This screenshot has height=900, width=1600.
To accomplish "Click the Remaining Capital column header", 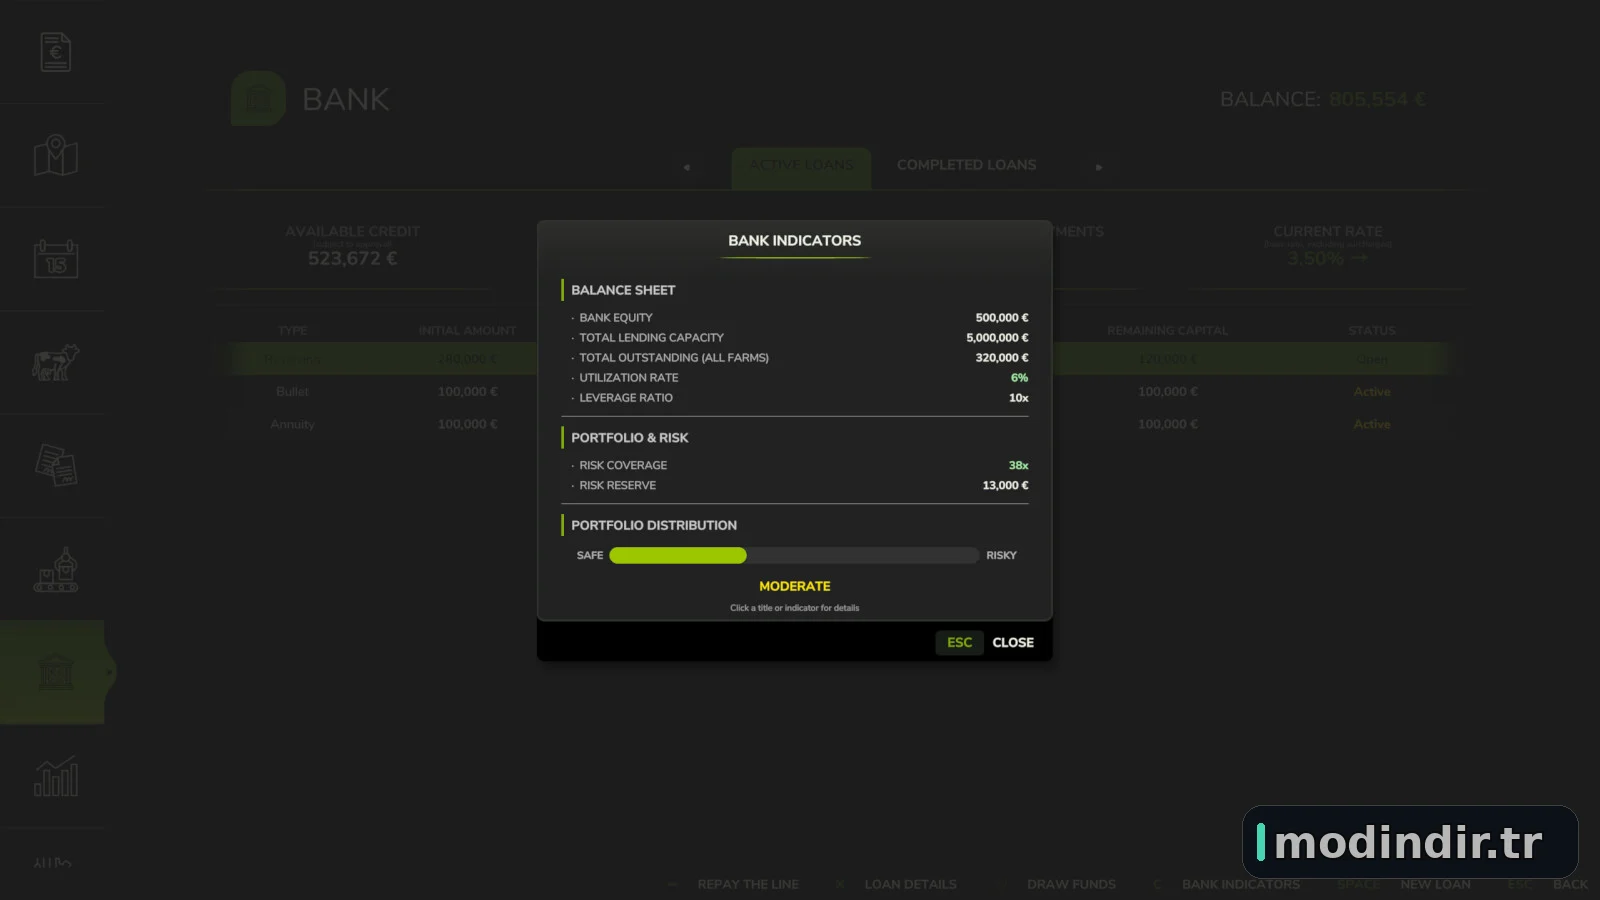I will pyautogui.click(x=1167, y=330).
